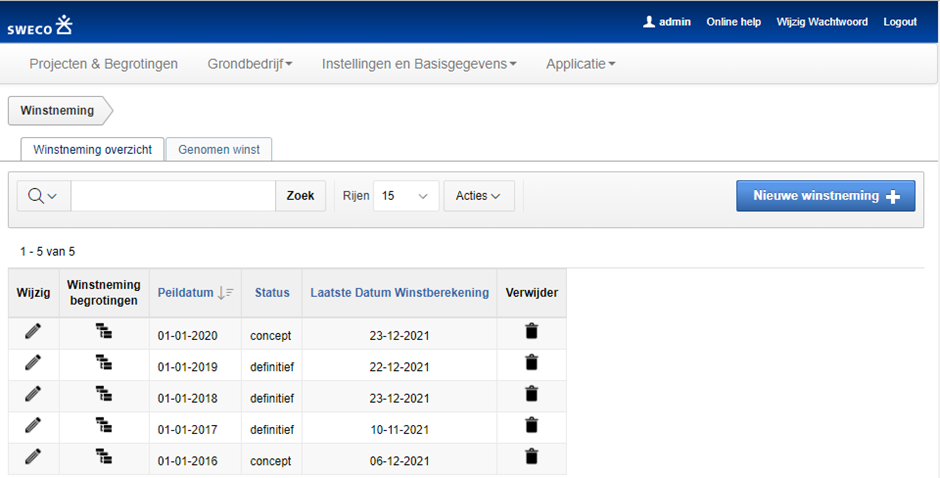
Task: Open the Acties dropdown menu
Action: click(x=478, y=196)
